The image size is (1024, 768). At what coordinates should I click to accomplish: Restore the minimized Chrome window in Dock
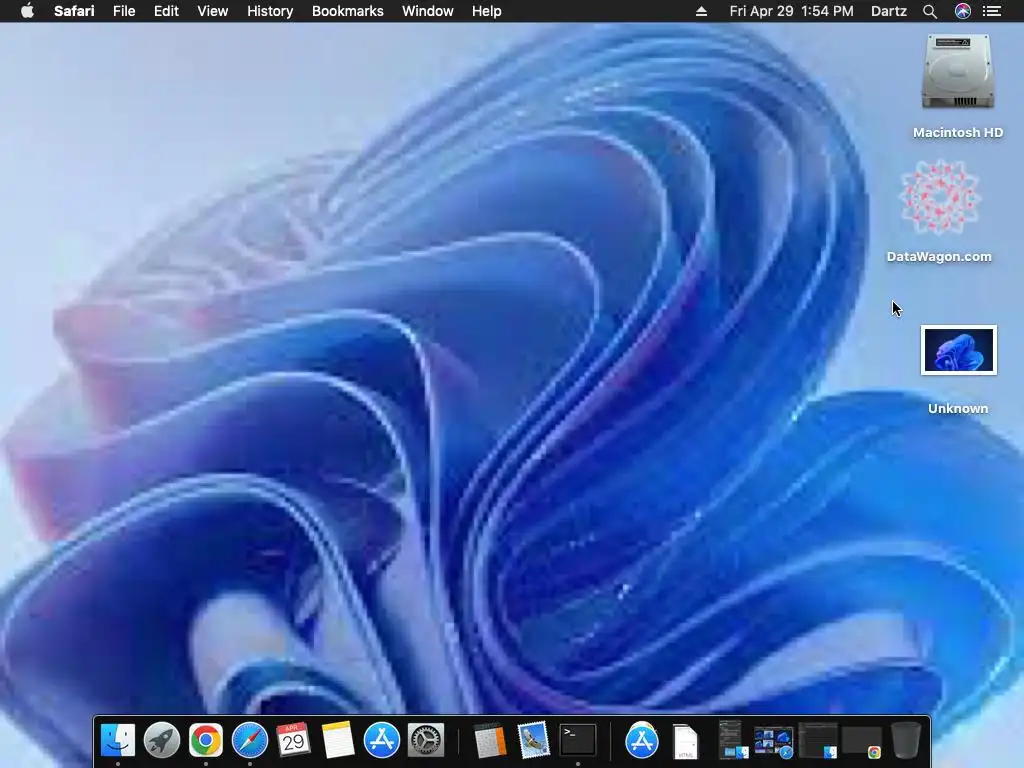(861, 742)
